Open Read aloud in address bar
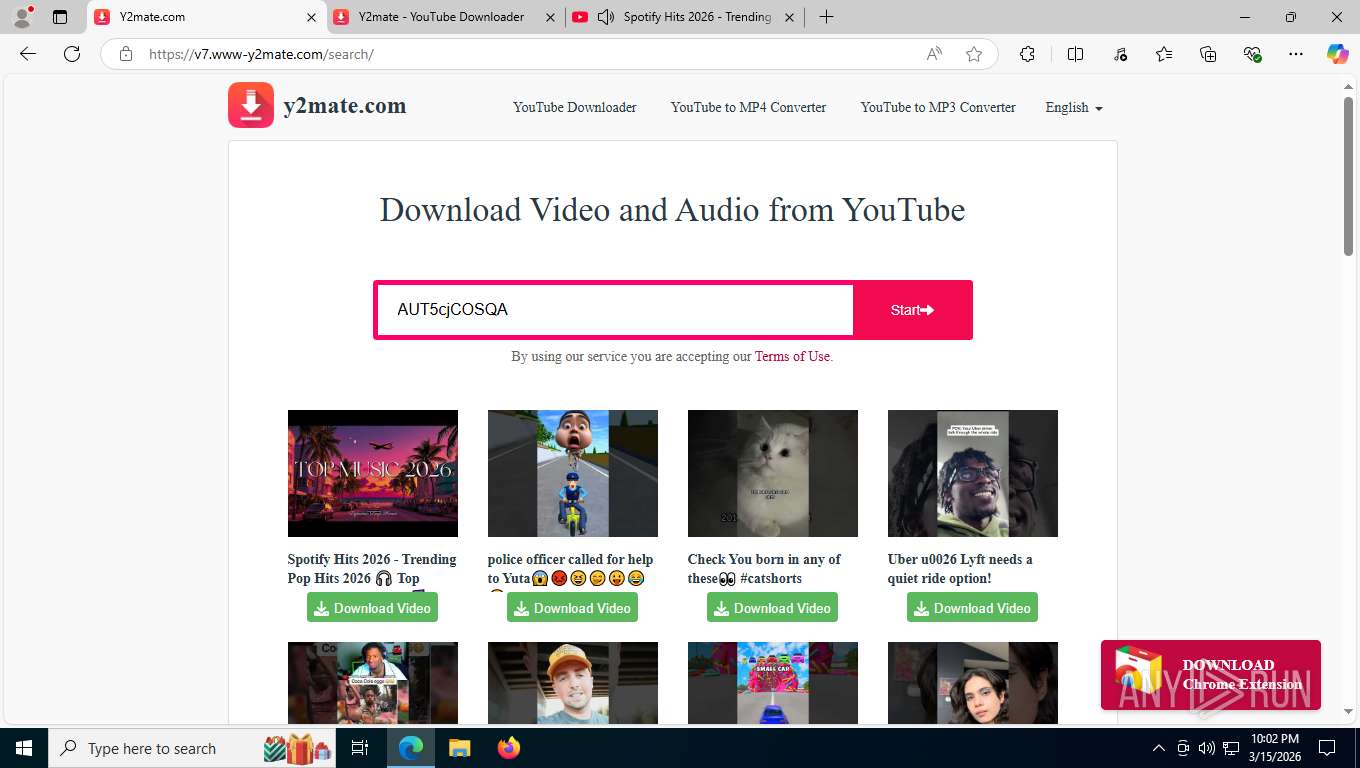 click(934, 54)
